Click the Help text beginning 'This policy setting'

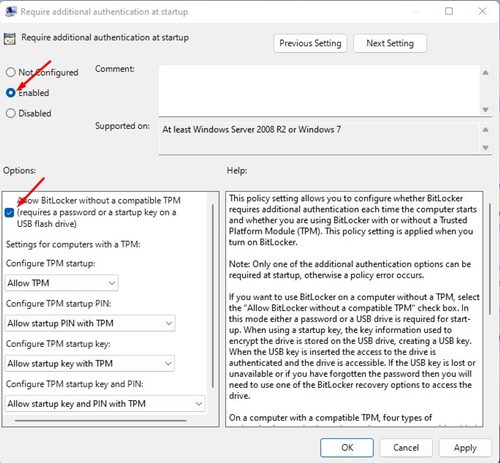[353, 220]
